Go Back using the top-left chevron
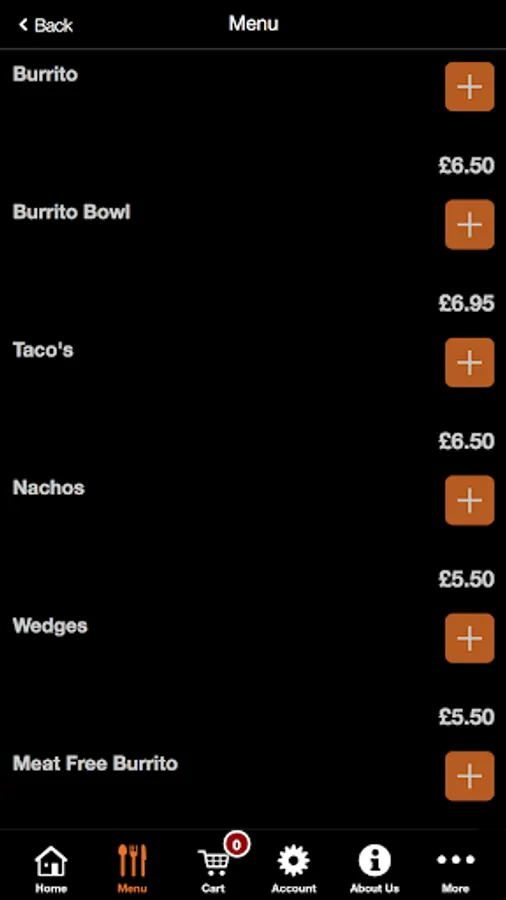Image resolution: width=506 pixels, height=900 pixels. (45, 25)
